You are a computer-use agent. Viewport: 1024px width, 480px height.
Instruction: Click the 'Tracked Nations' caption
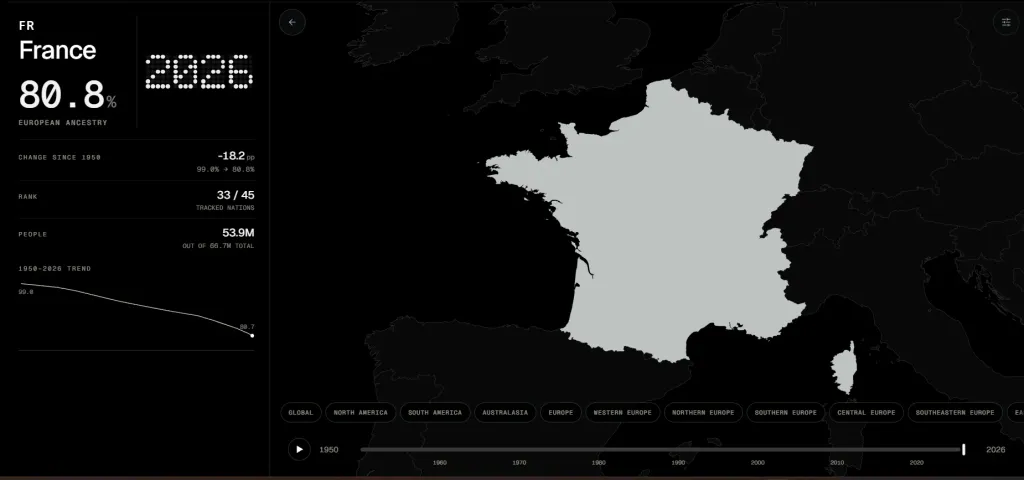(x=225, y=208)
